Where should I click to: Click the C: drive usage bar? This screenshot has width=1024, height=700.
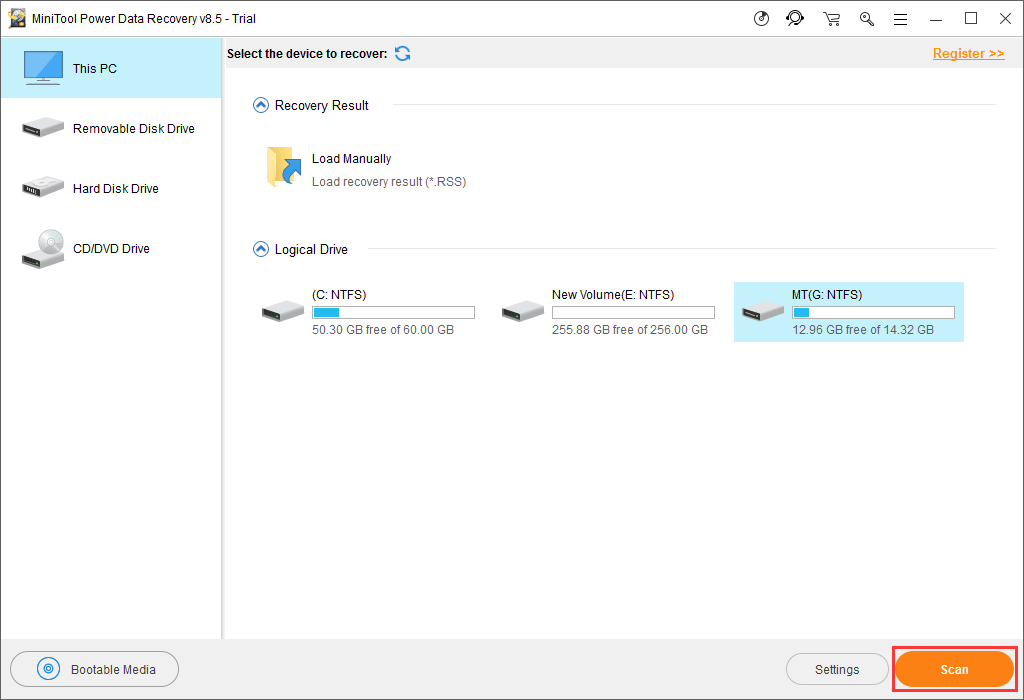tap(393, 313)
